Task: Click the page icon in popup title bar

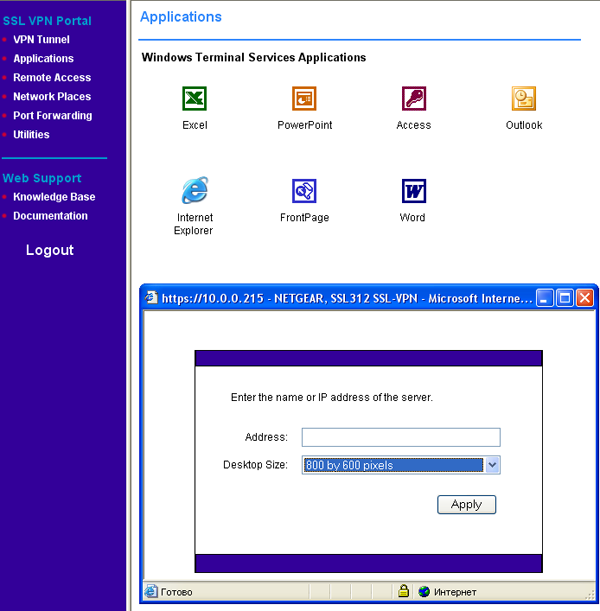Action: coord(152,298)
